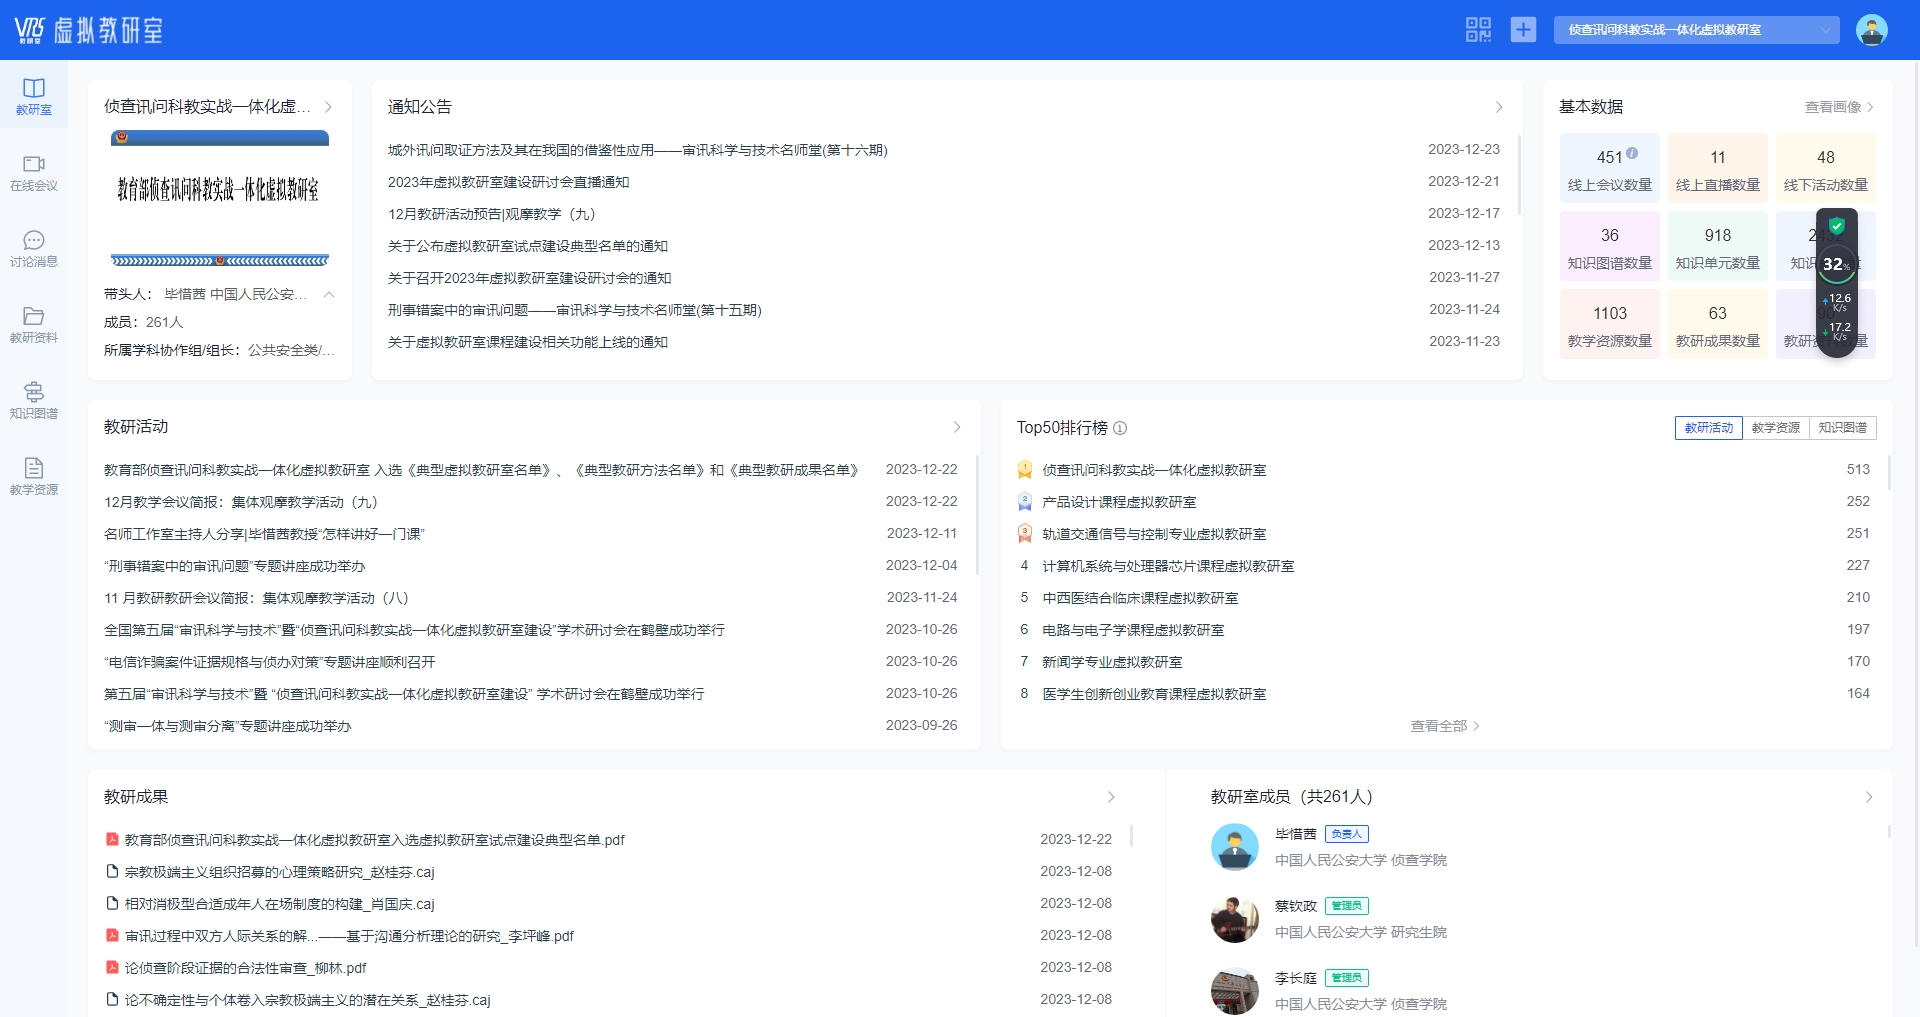The image size is (1920, 1017).
Task: Click the green shield floating widget icon
Action: (1837, 226)
